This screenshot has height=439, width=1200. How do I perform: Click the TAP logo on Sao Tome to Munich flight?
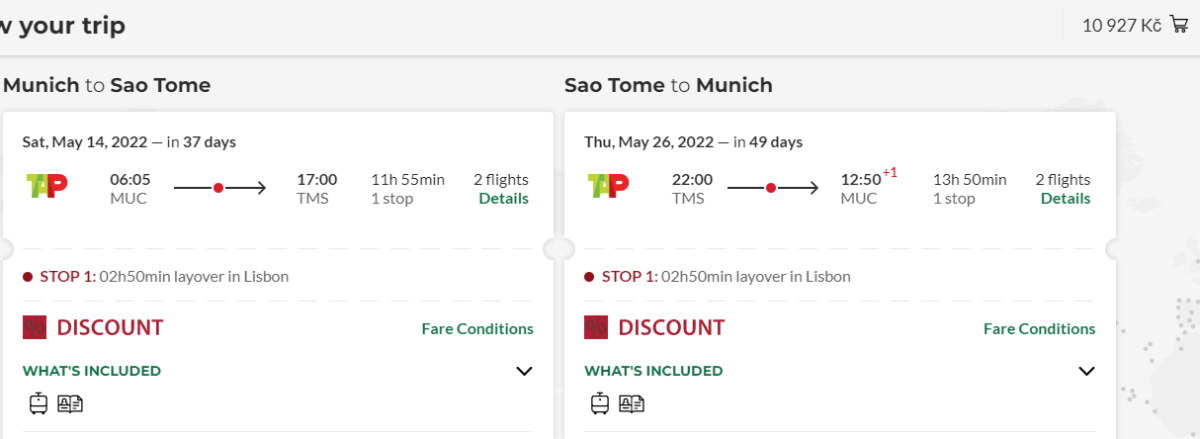coord(610,186)
